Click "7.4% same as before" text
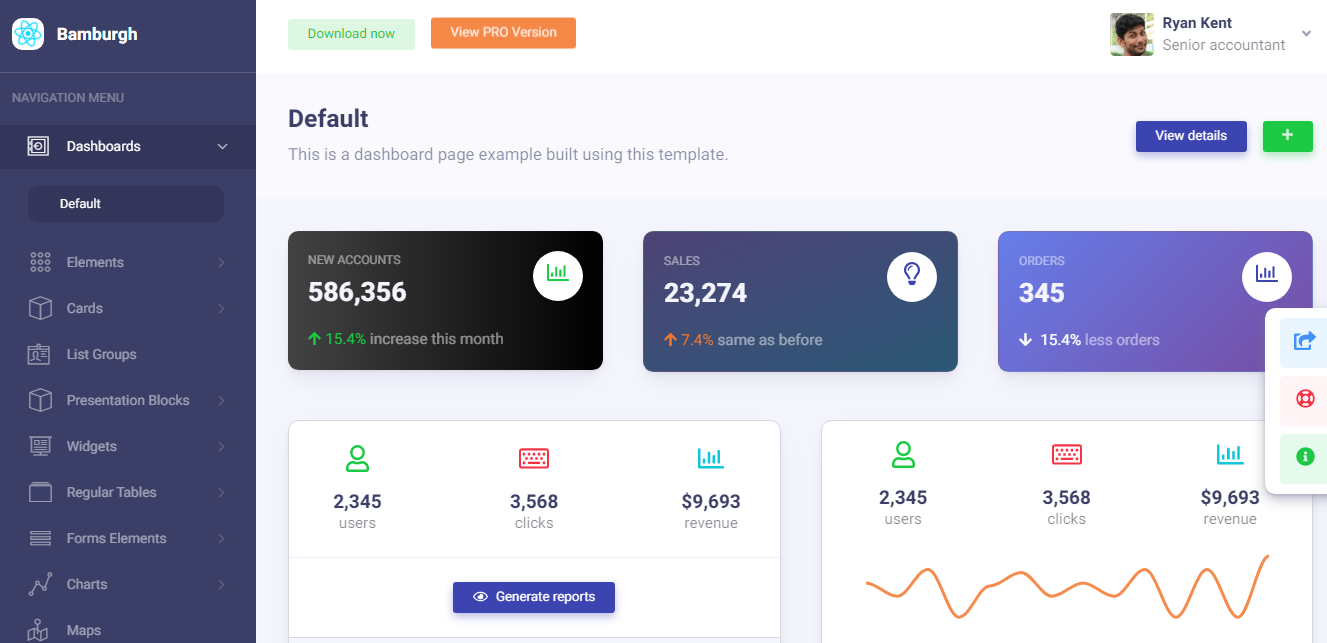Viewport: 1327px width, 643px height. coord(743,340)
